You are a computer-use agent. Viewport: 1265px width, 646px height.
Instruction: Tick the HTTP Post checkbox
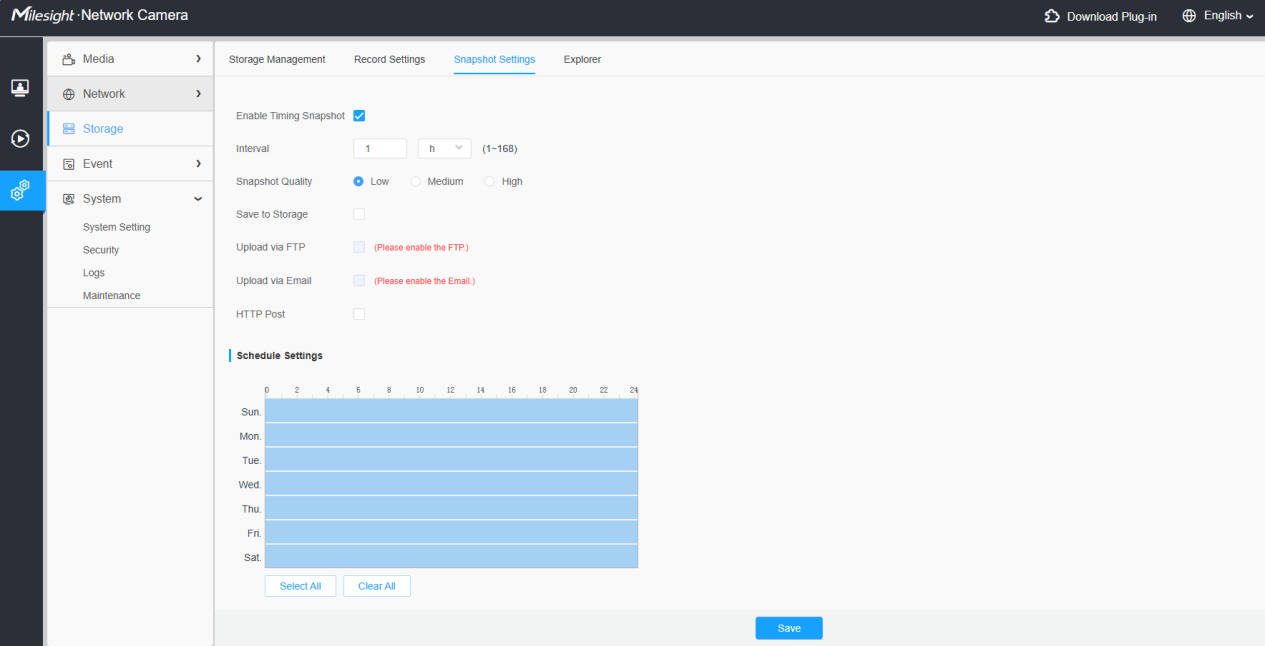point(359,314)
